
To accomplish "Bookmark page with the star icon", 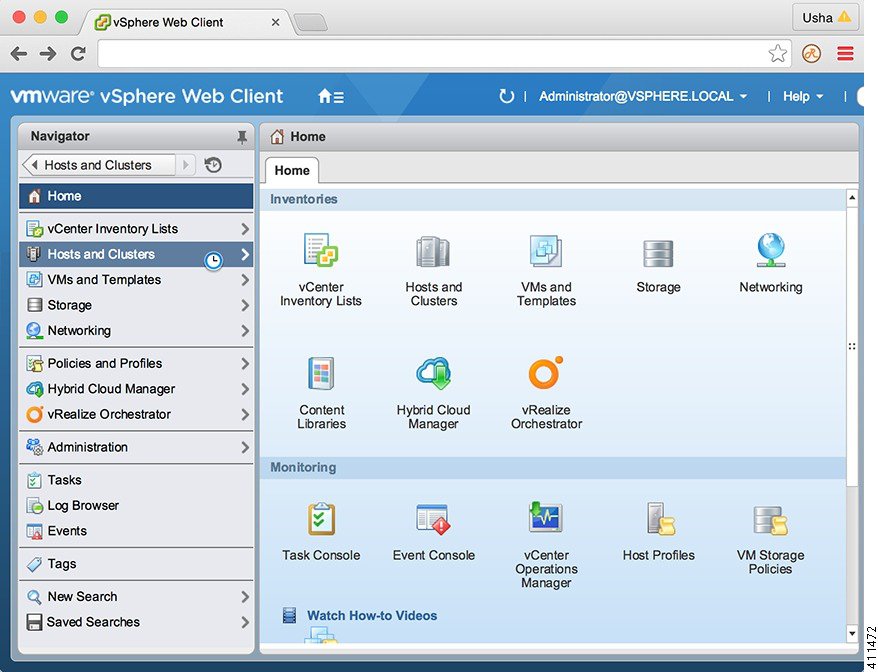I will (x=777, y=54).
